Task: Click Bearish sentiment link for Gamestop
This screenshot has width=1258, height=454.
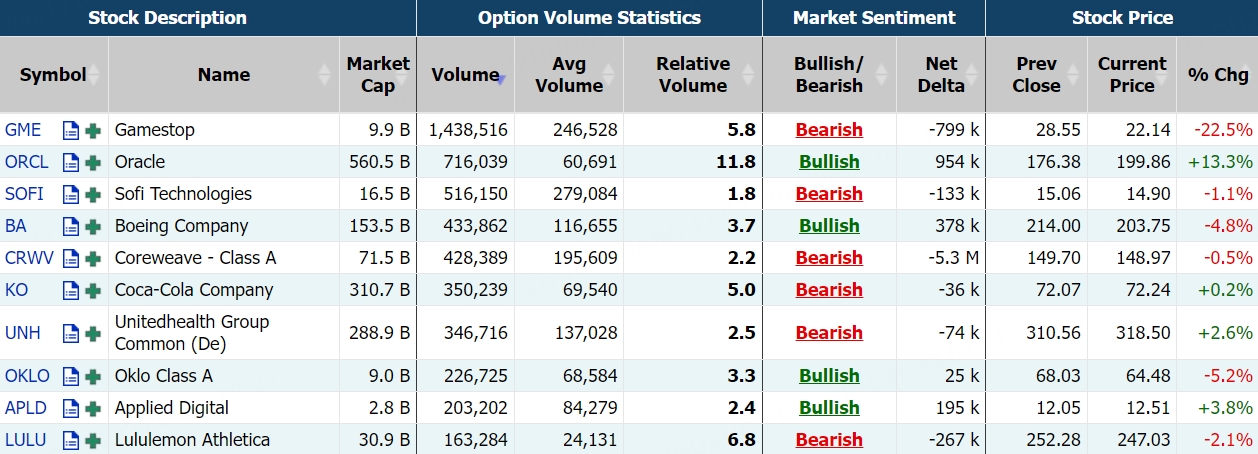Action: pos(829,130)
